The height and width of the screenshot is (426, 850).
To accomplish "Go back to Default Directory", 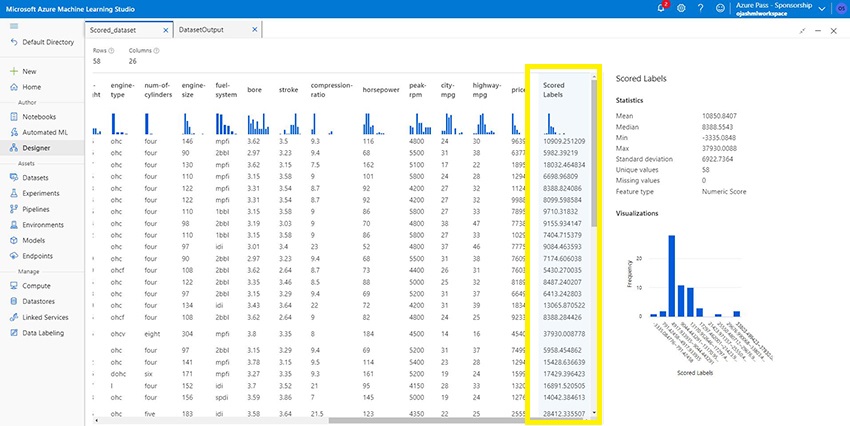I will 40,43.
